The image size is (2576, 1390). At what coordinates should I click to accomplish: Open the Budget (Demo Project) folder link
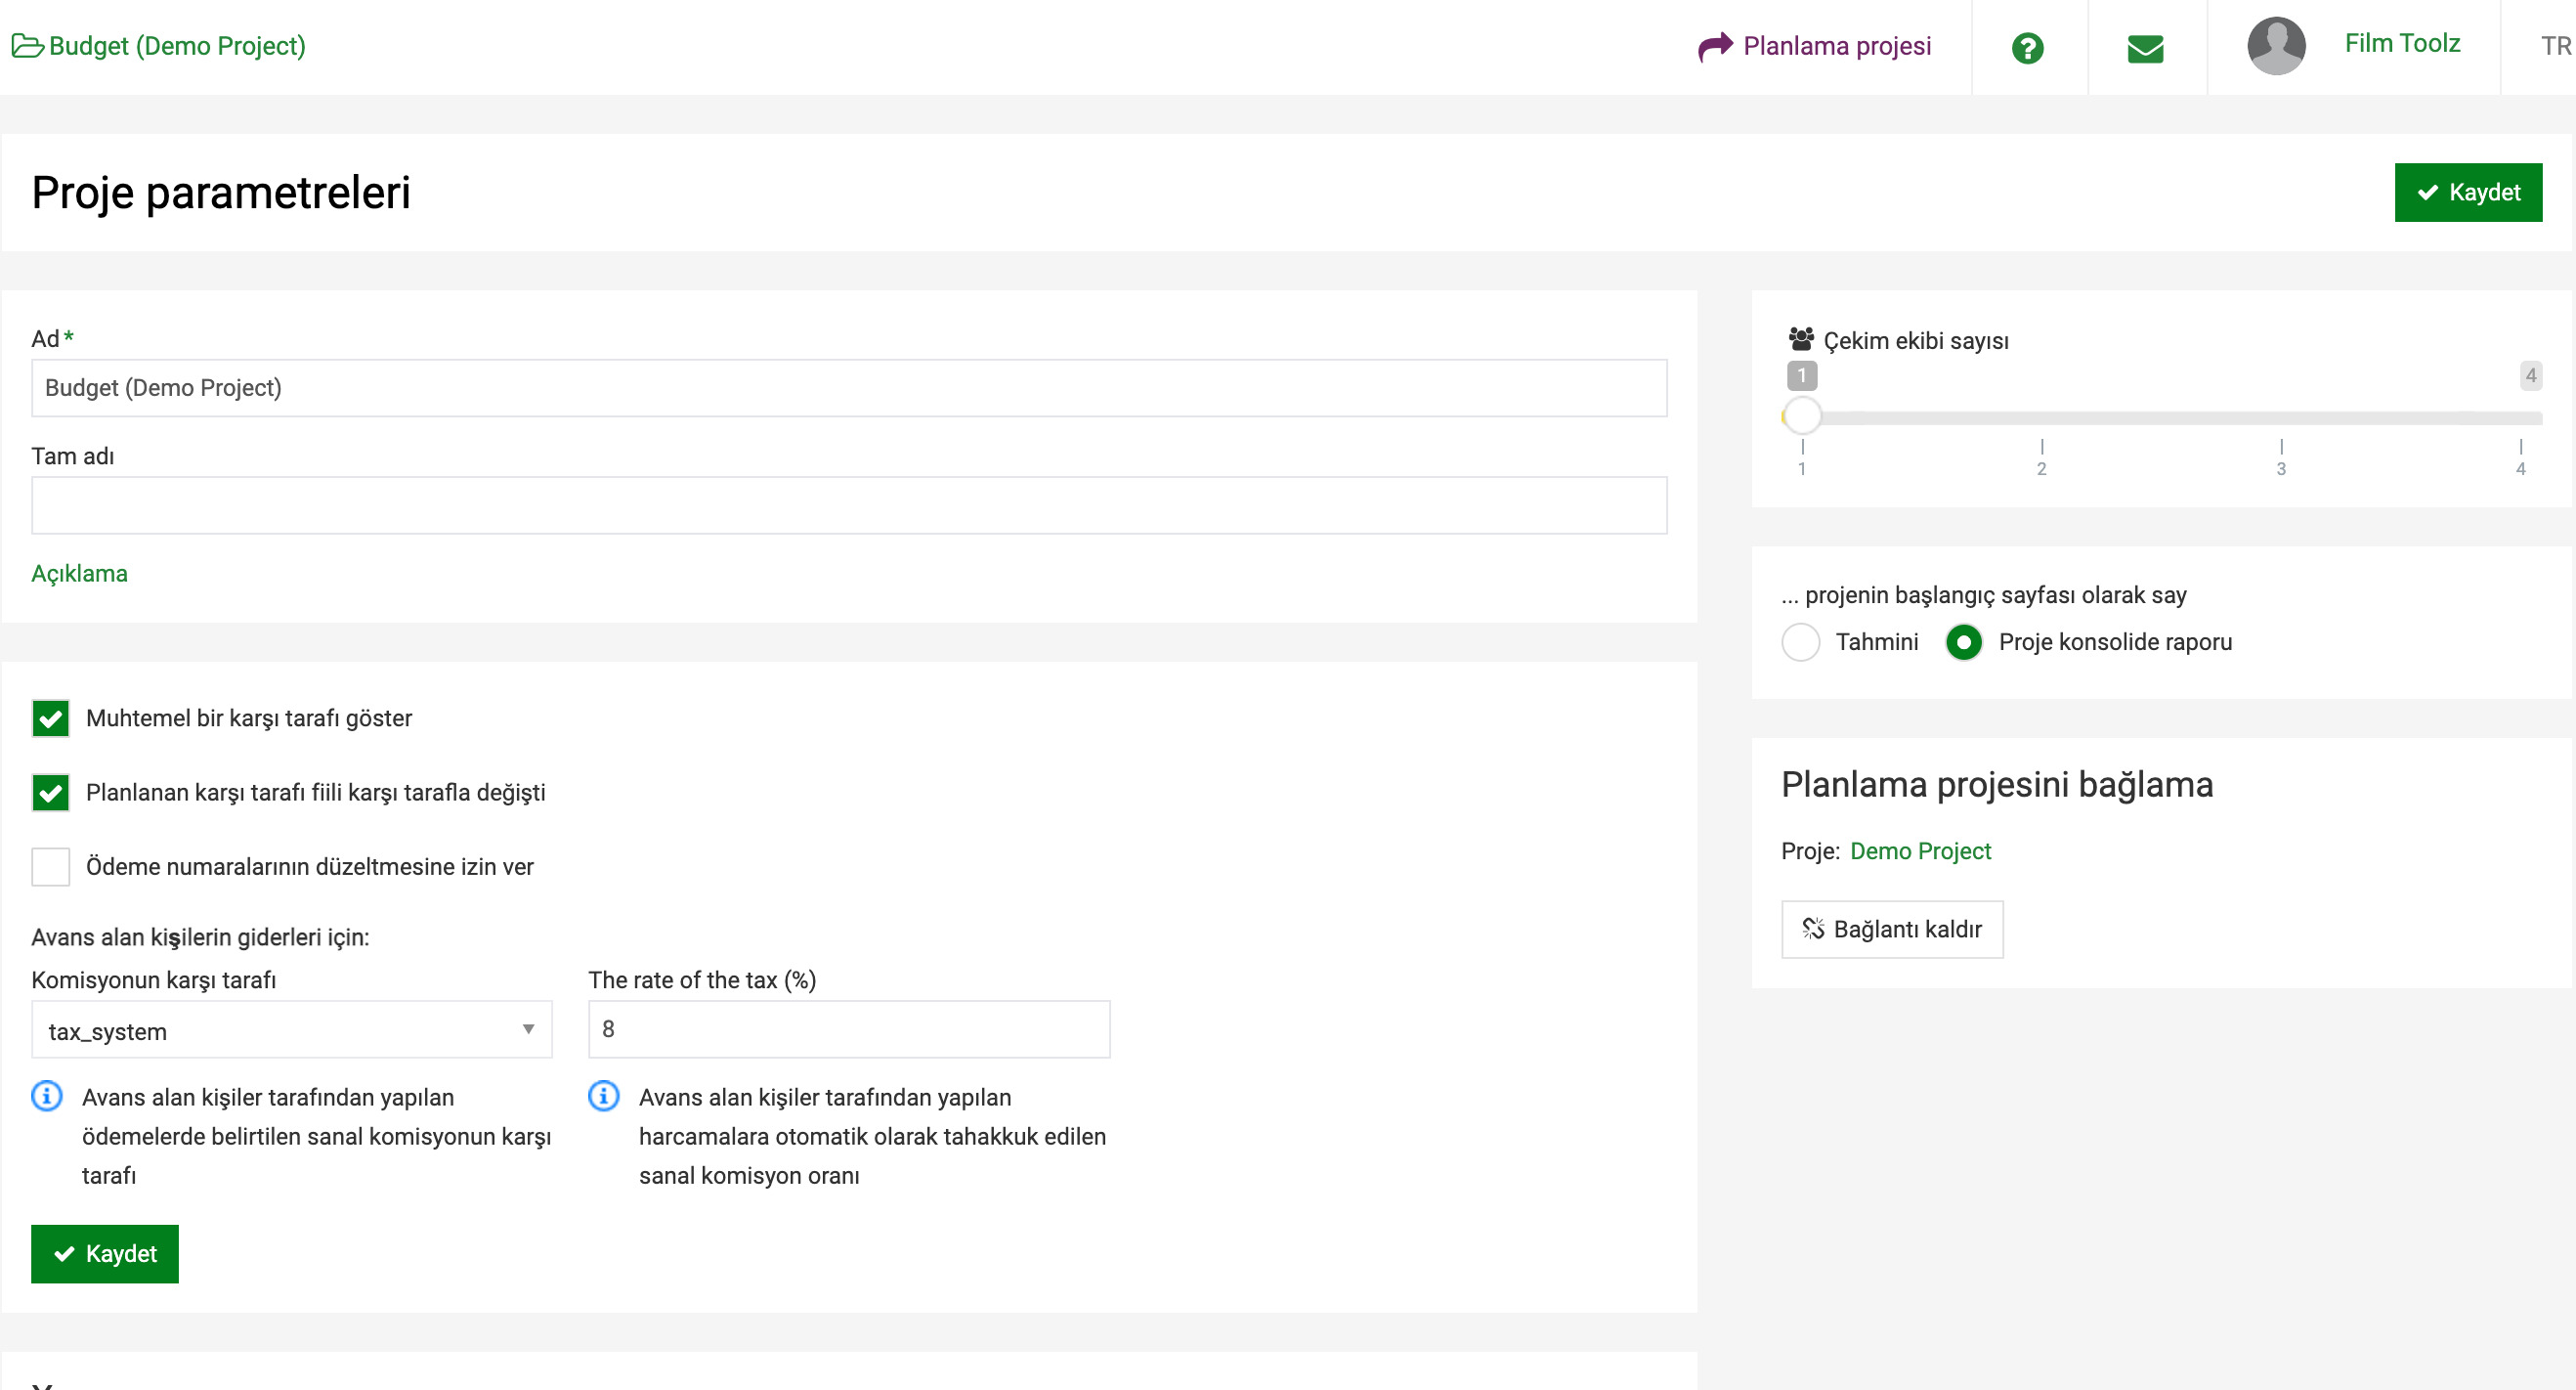(158, 46)
